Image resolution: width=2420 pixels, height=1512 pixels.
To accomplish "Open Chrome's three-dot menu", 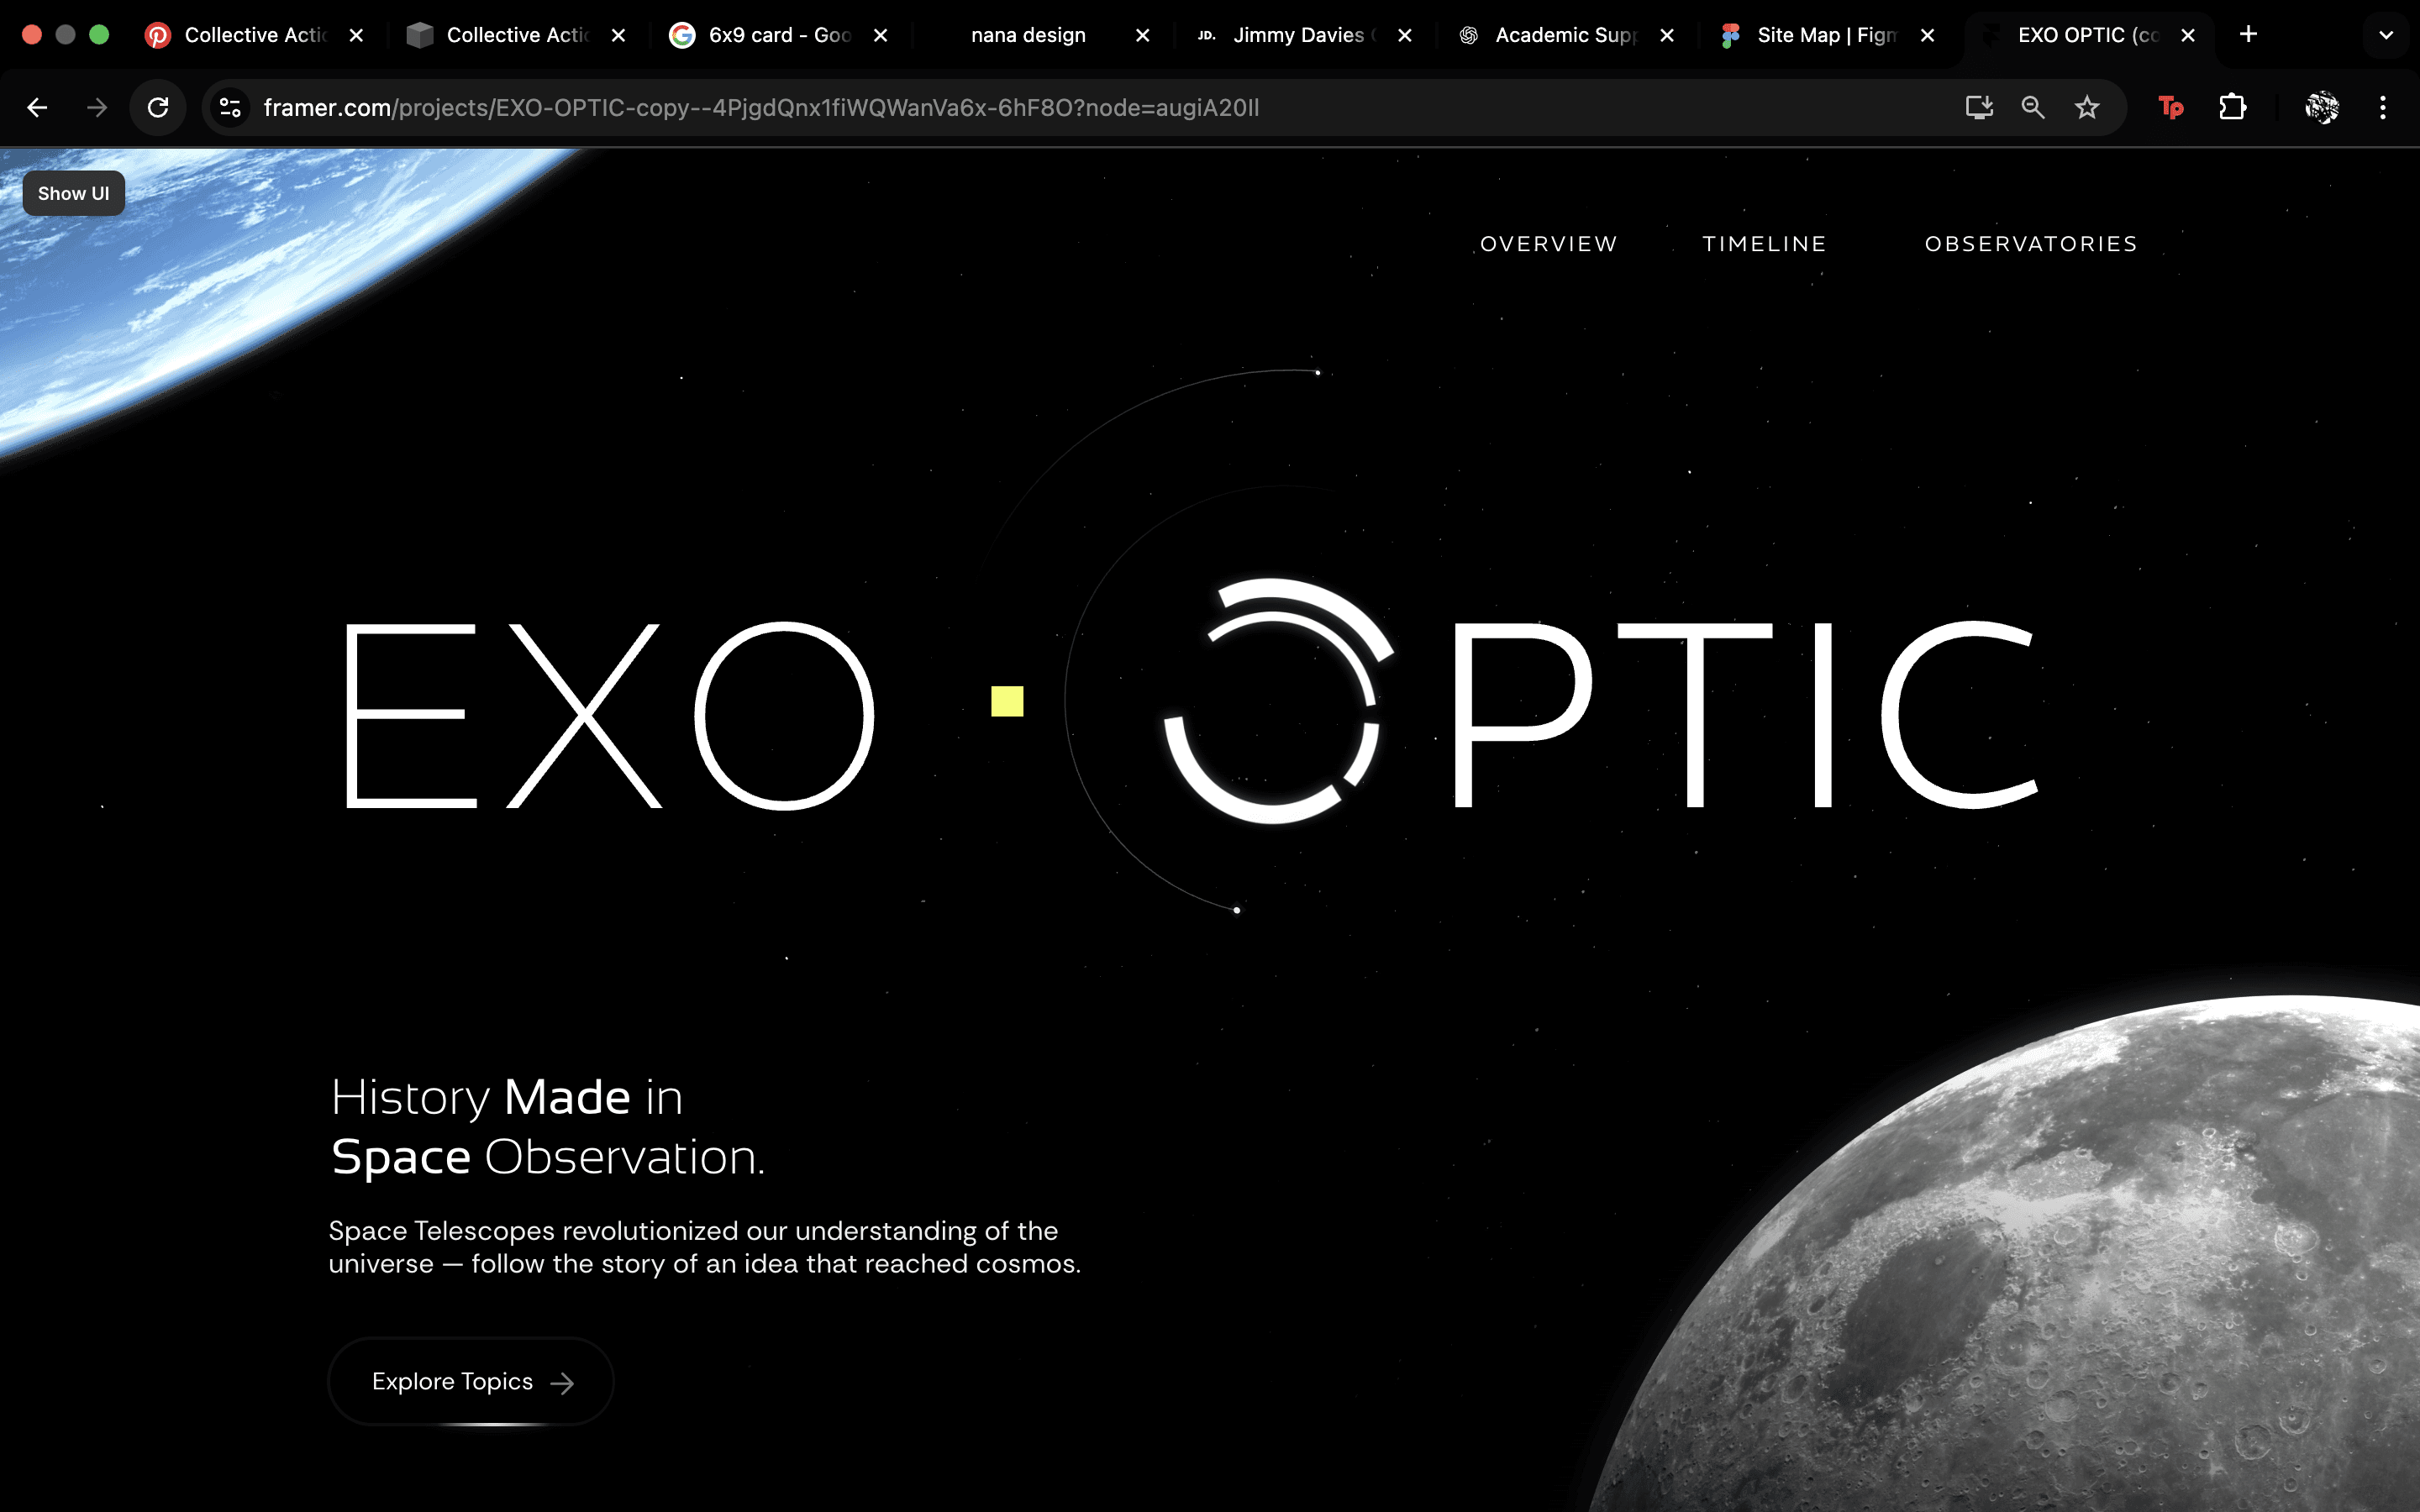I will (2383, 108).
